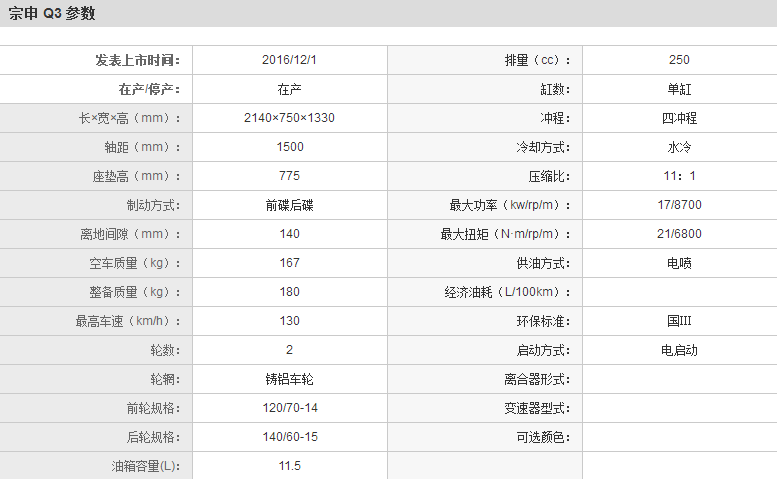Click the 在产/停产 row label
Viewport: 777px width, 479px height.
click(149, 89)
